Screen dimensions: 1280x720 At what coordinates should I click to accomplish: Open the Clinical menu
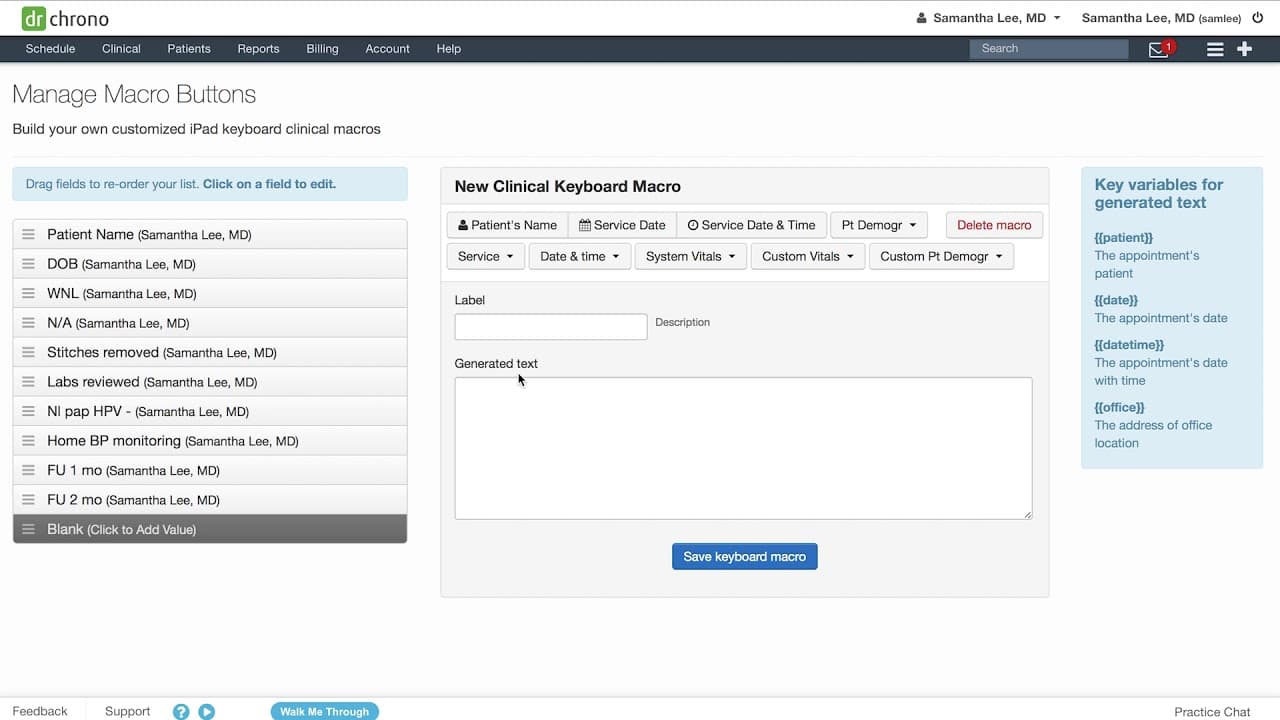pos(121,49)
